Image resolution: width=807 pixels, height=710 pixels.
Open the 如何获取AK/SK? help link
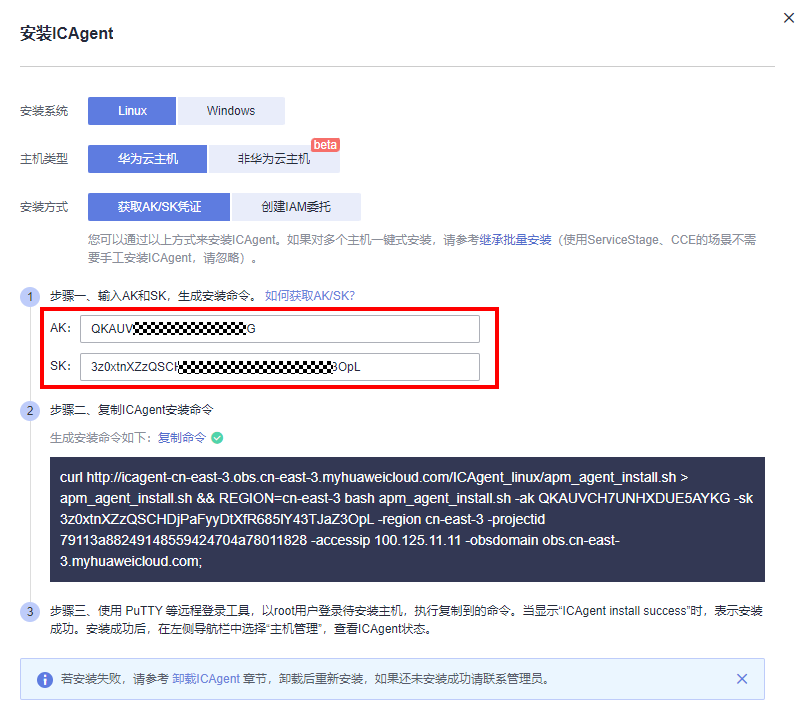click(310, 296)
